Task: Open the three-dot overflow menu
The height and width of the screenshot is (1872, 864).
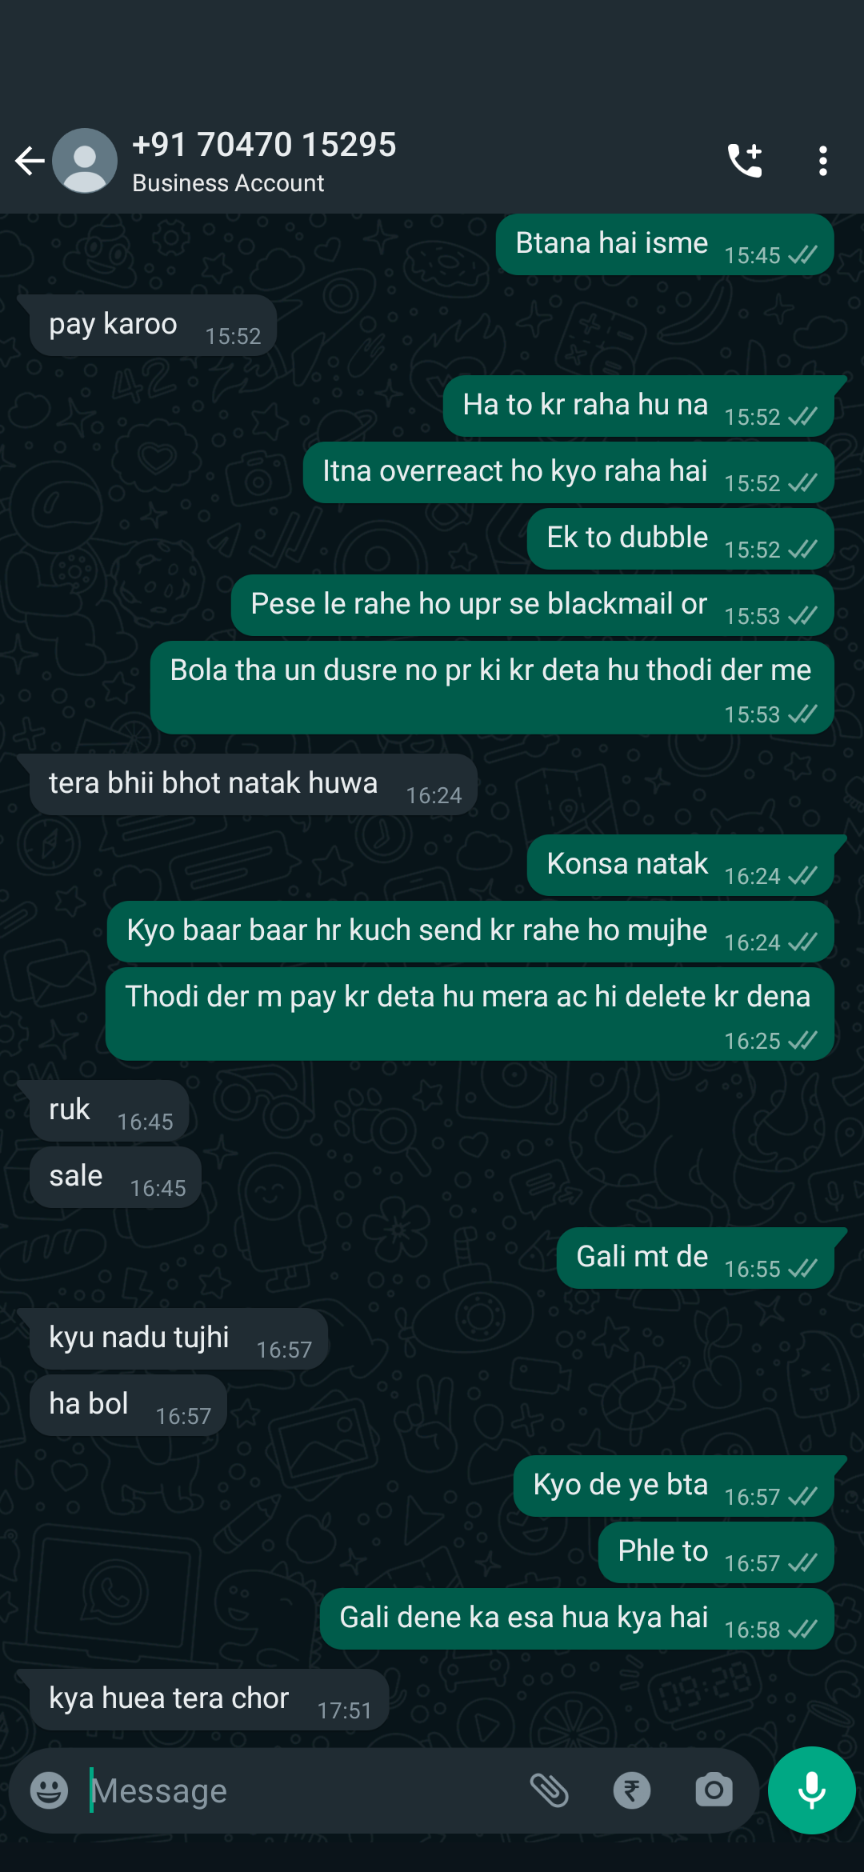Action: [x=823, y=160]
